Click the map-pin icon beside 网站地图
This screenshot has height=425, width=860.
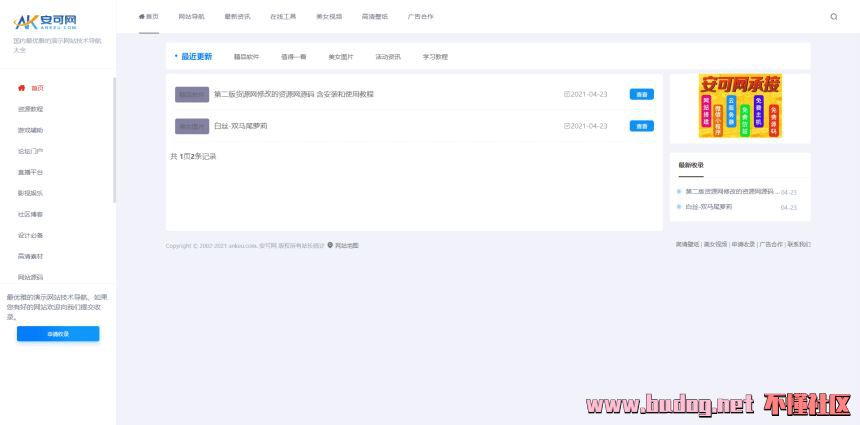point(330,245)
